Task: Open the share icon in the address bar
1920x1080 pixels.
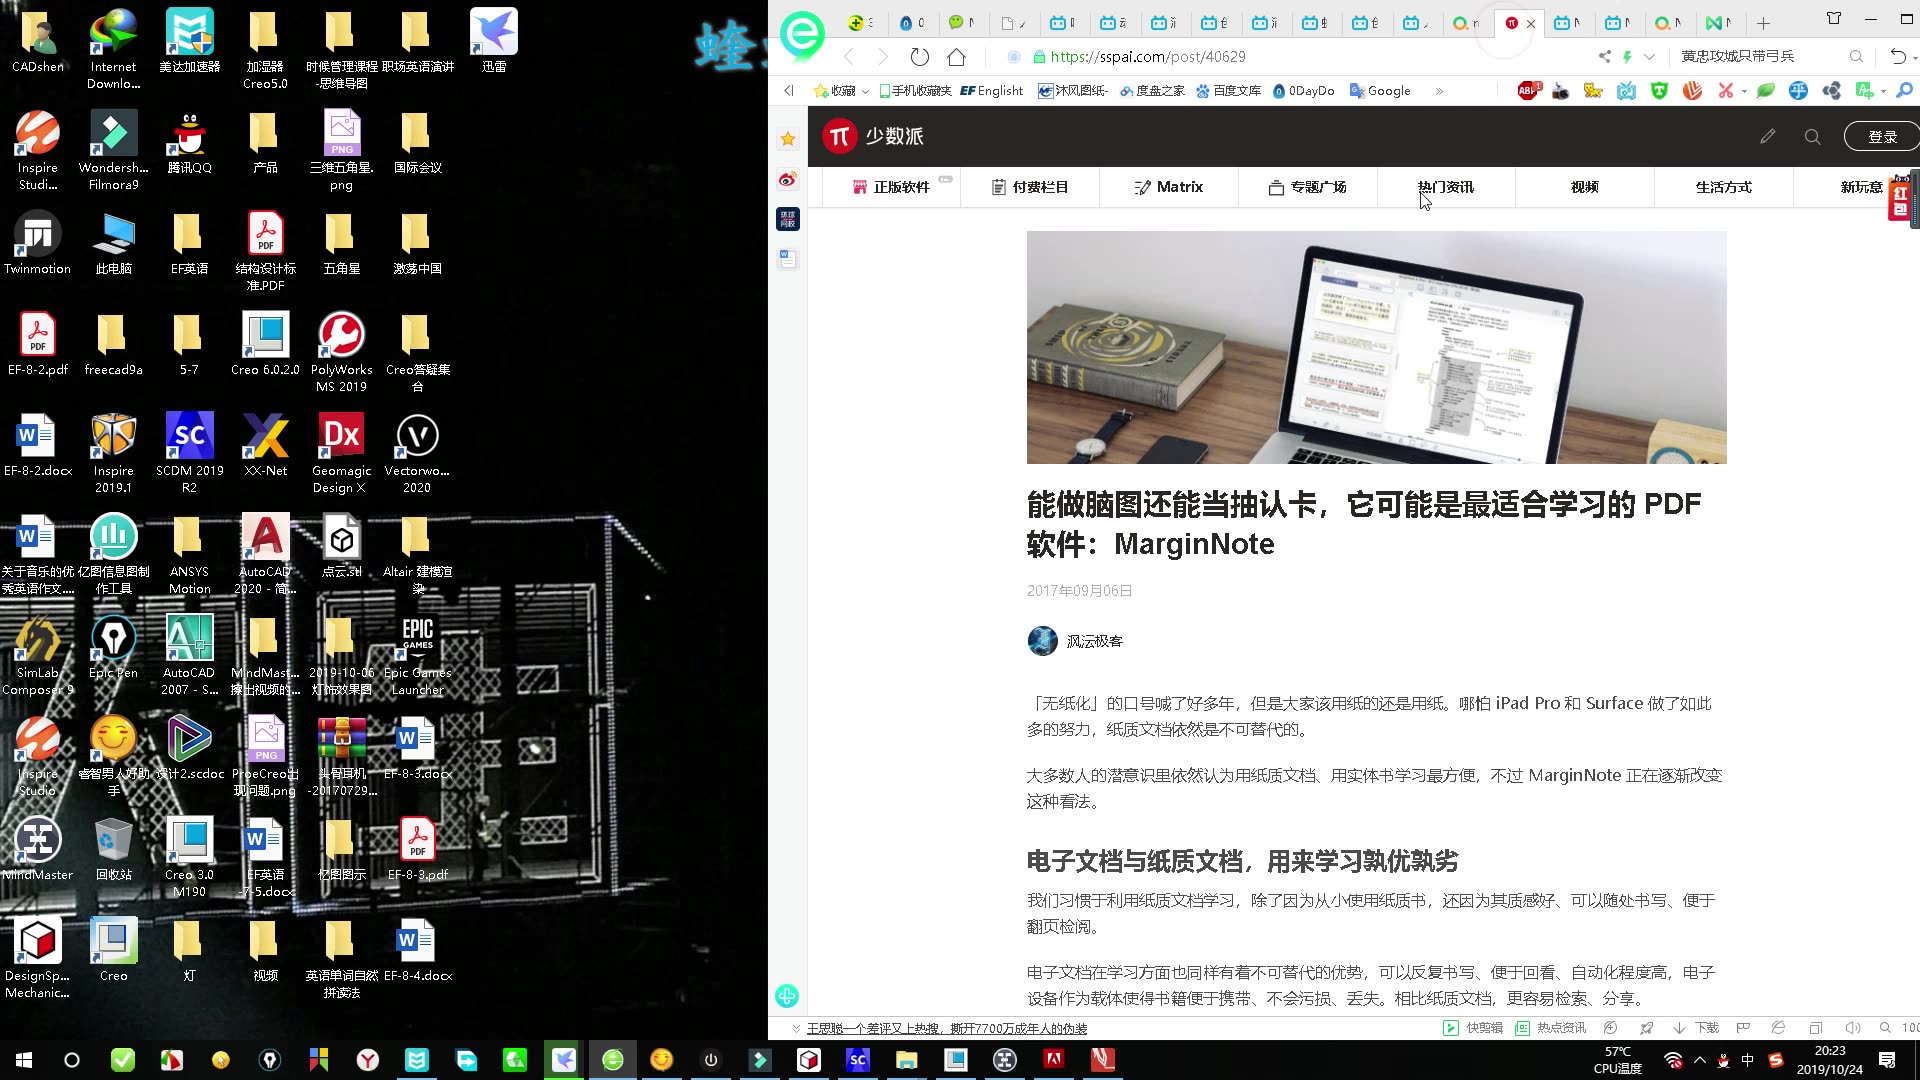Action: 1605,57
